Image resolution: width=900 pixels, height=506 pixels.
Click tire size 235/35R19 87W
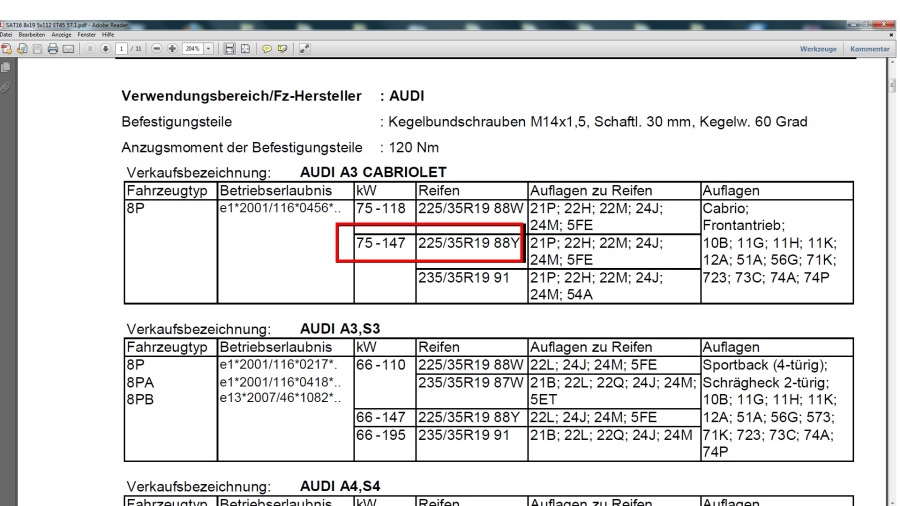tap(471, 383)
